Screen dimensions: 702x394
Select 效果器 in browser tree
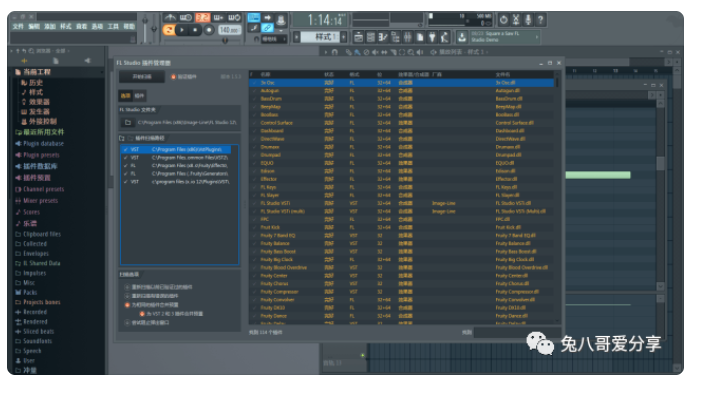pyautogui.click(x=39, y=102)
